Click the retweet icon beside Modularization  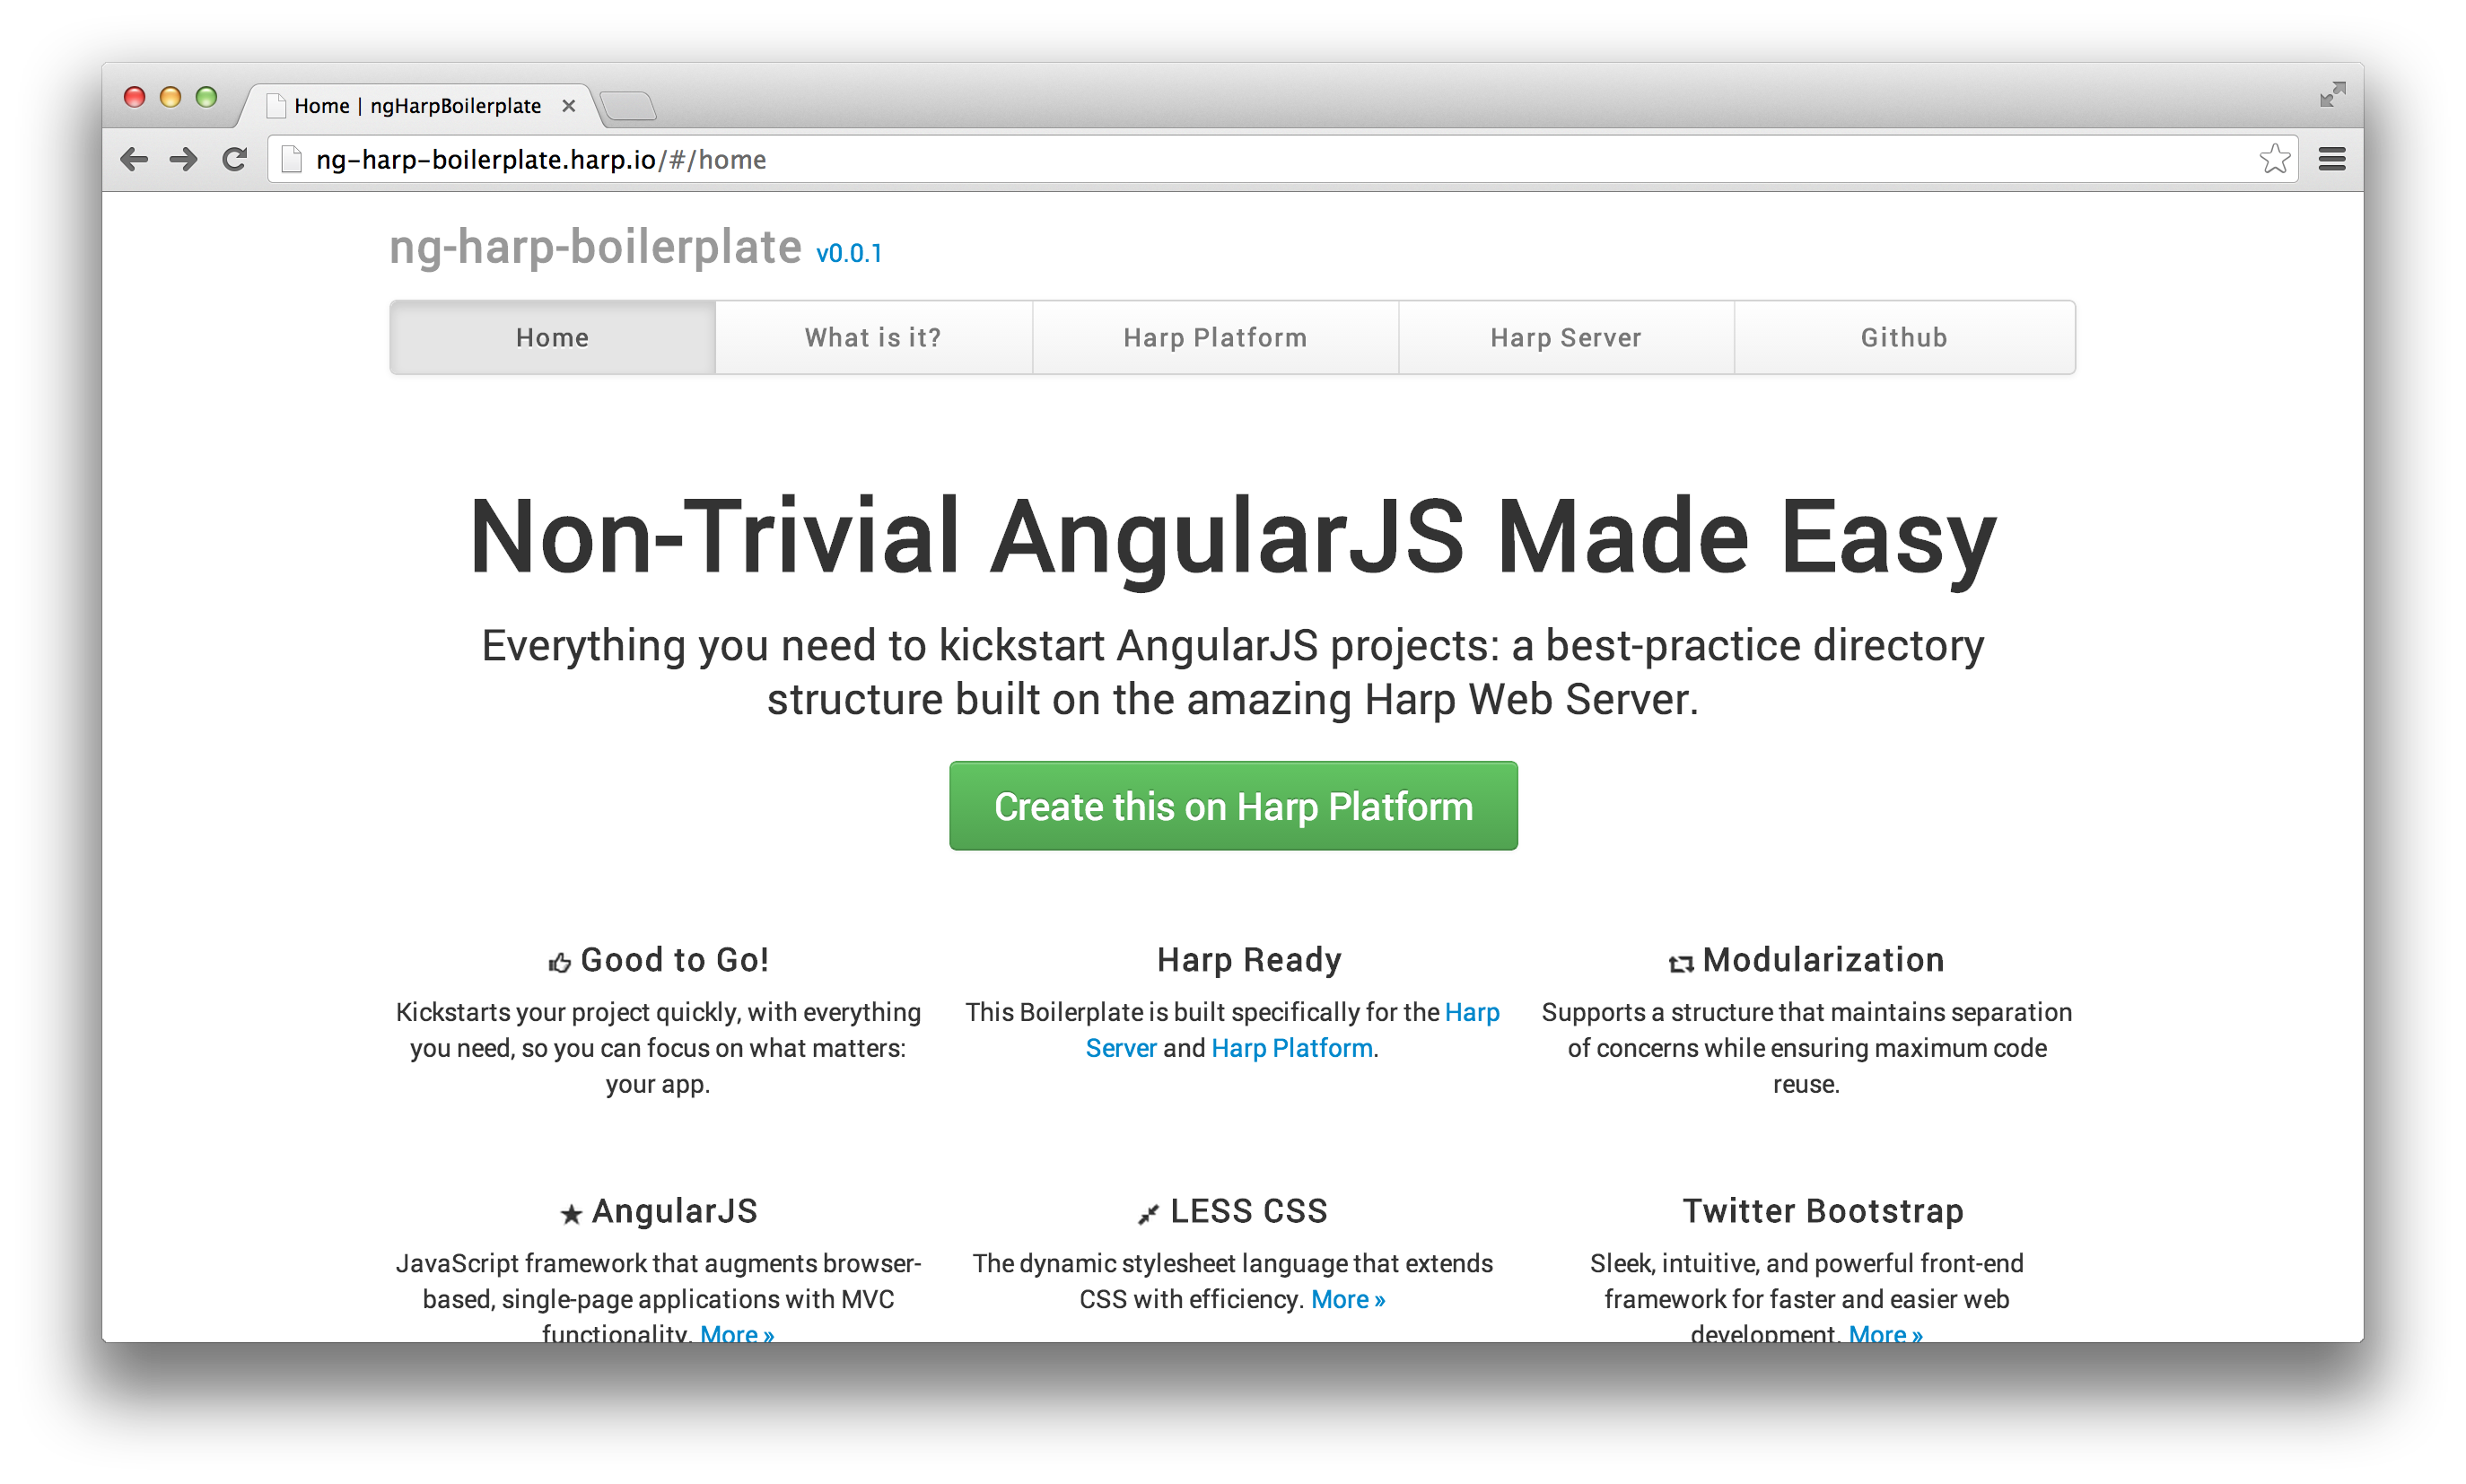coord(1681,963)
